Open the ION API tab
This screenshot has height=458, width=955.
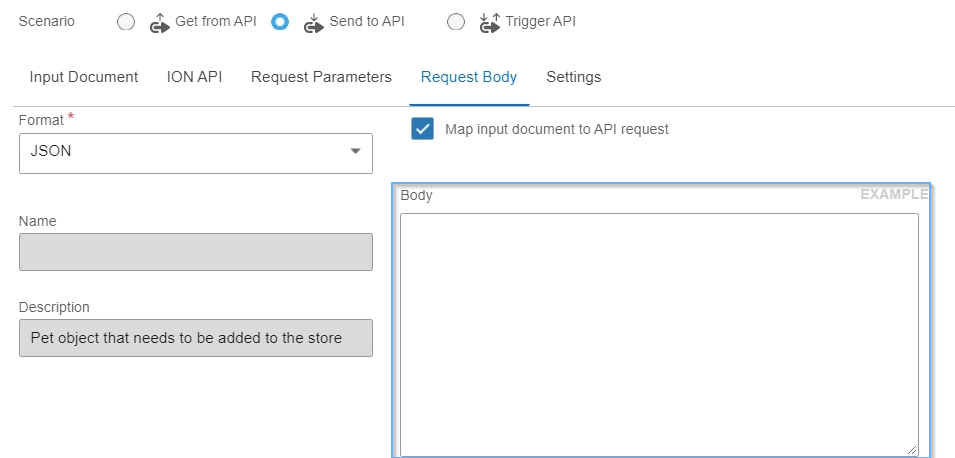(194, 77)
